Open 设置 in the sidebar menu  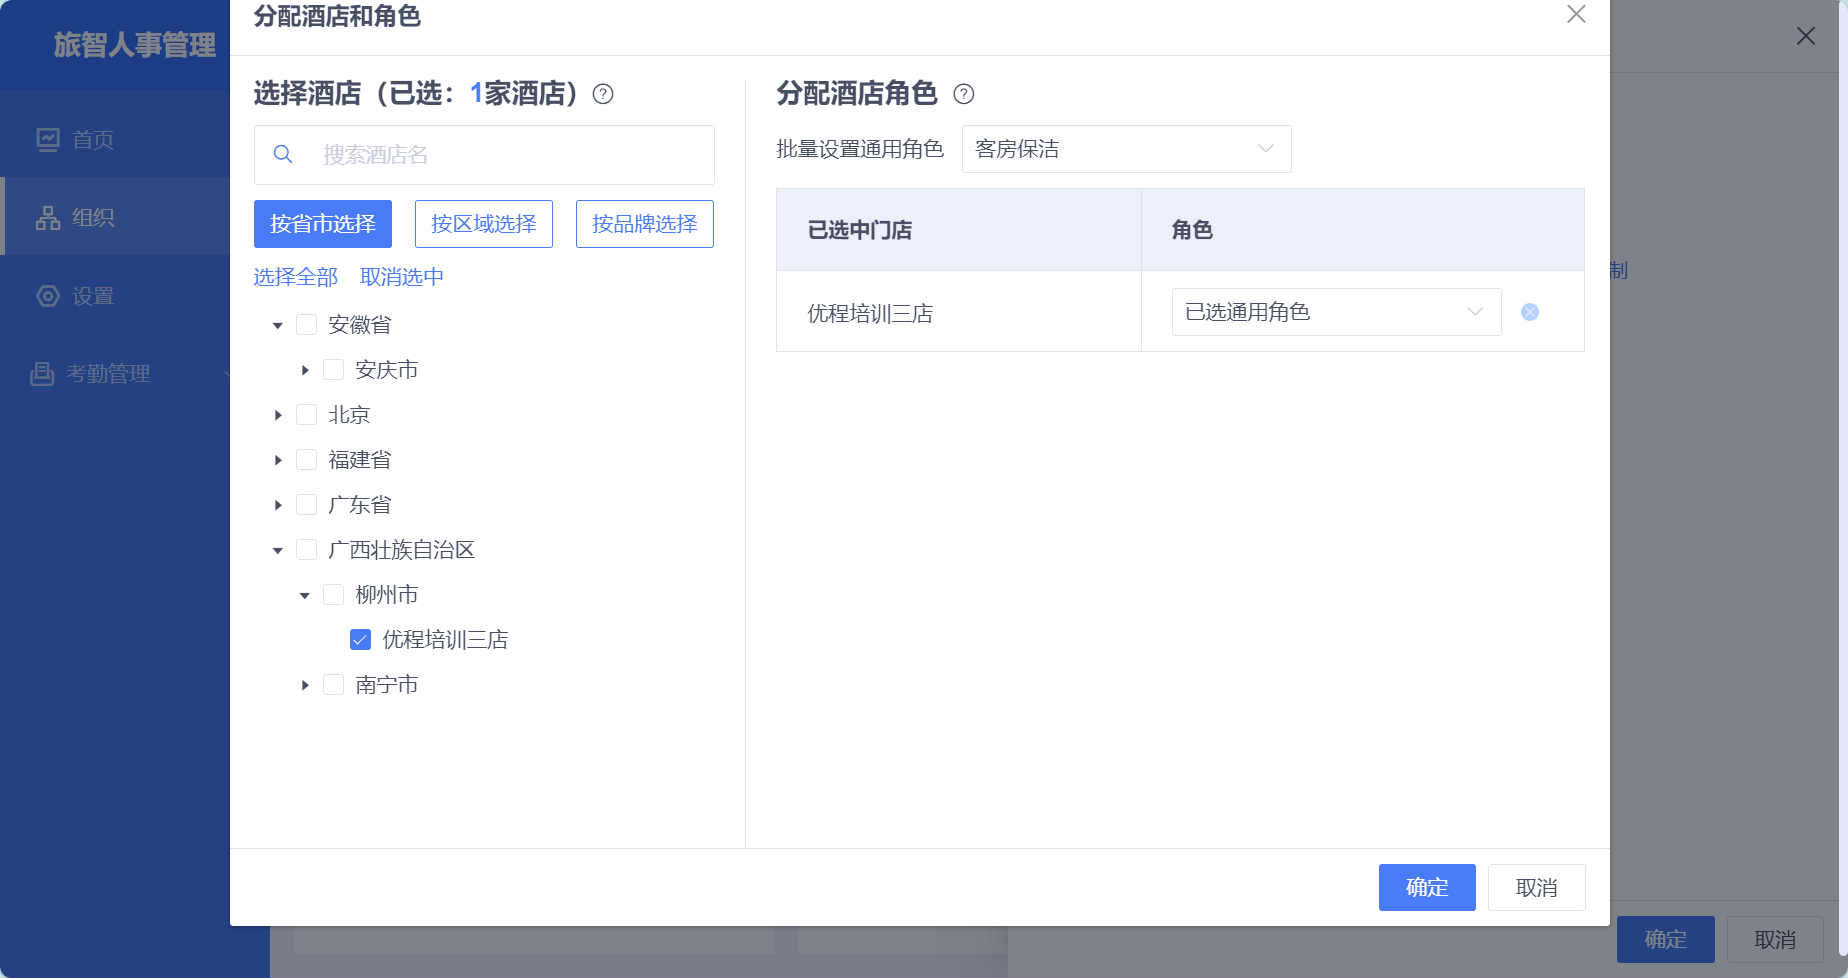pyautogui.click(x=115, y=296)
